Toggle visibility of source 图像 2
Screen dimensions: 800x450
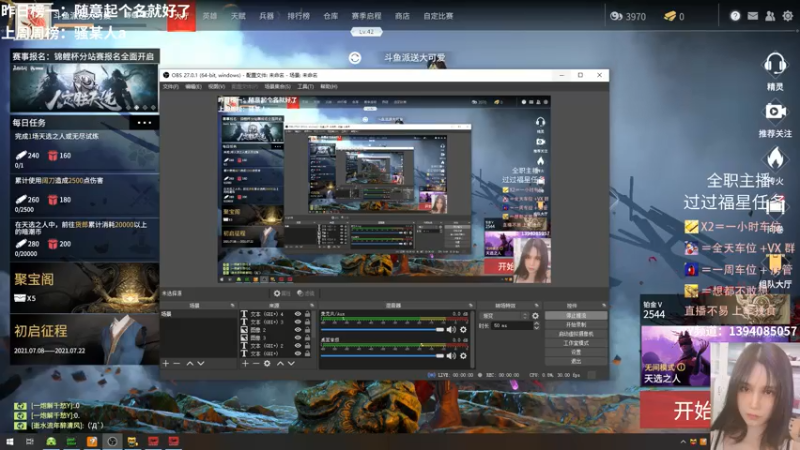pos(297,330)
